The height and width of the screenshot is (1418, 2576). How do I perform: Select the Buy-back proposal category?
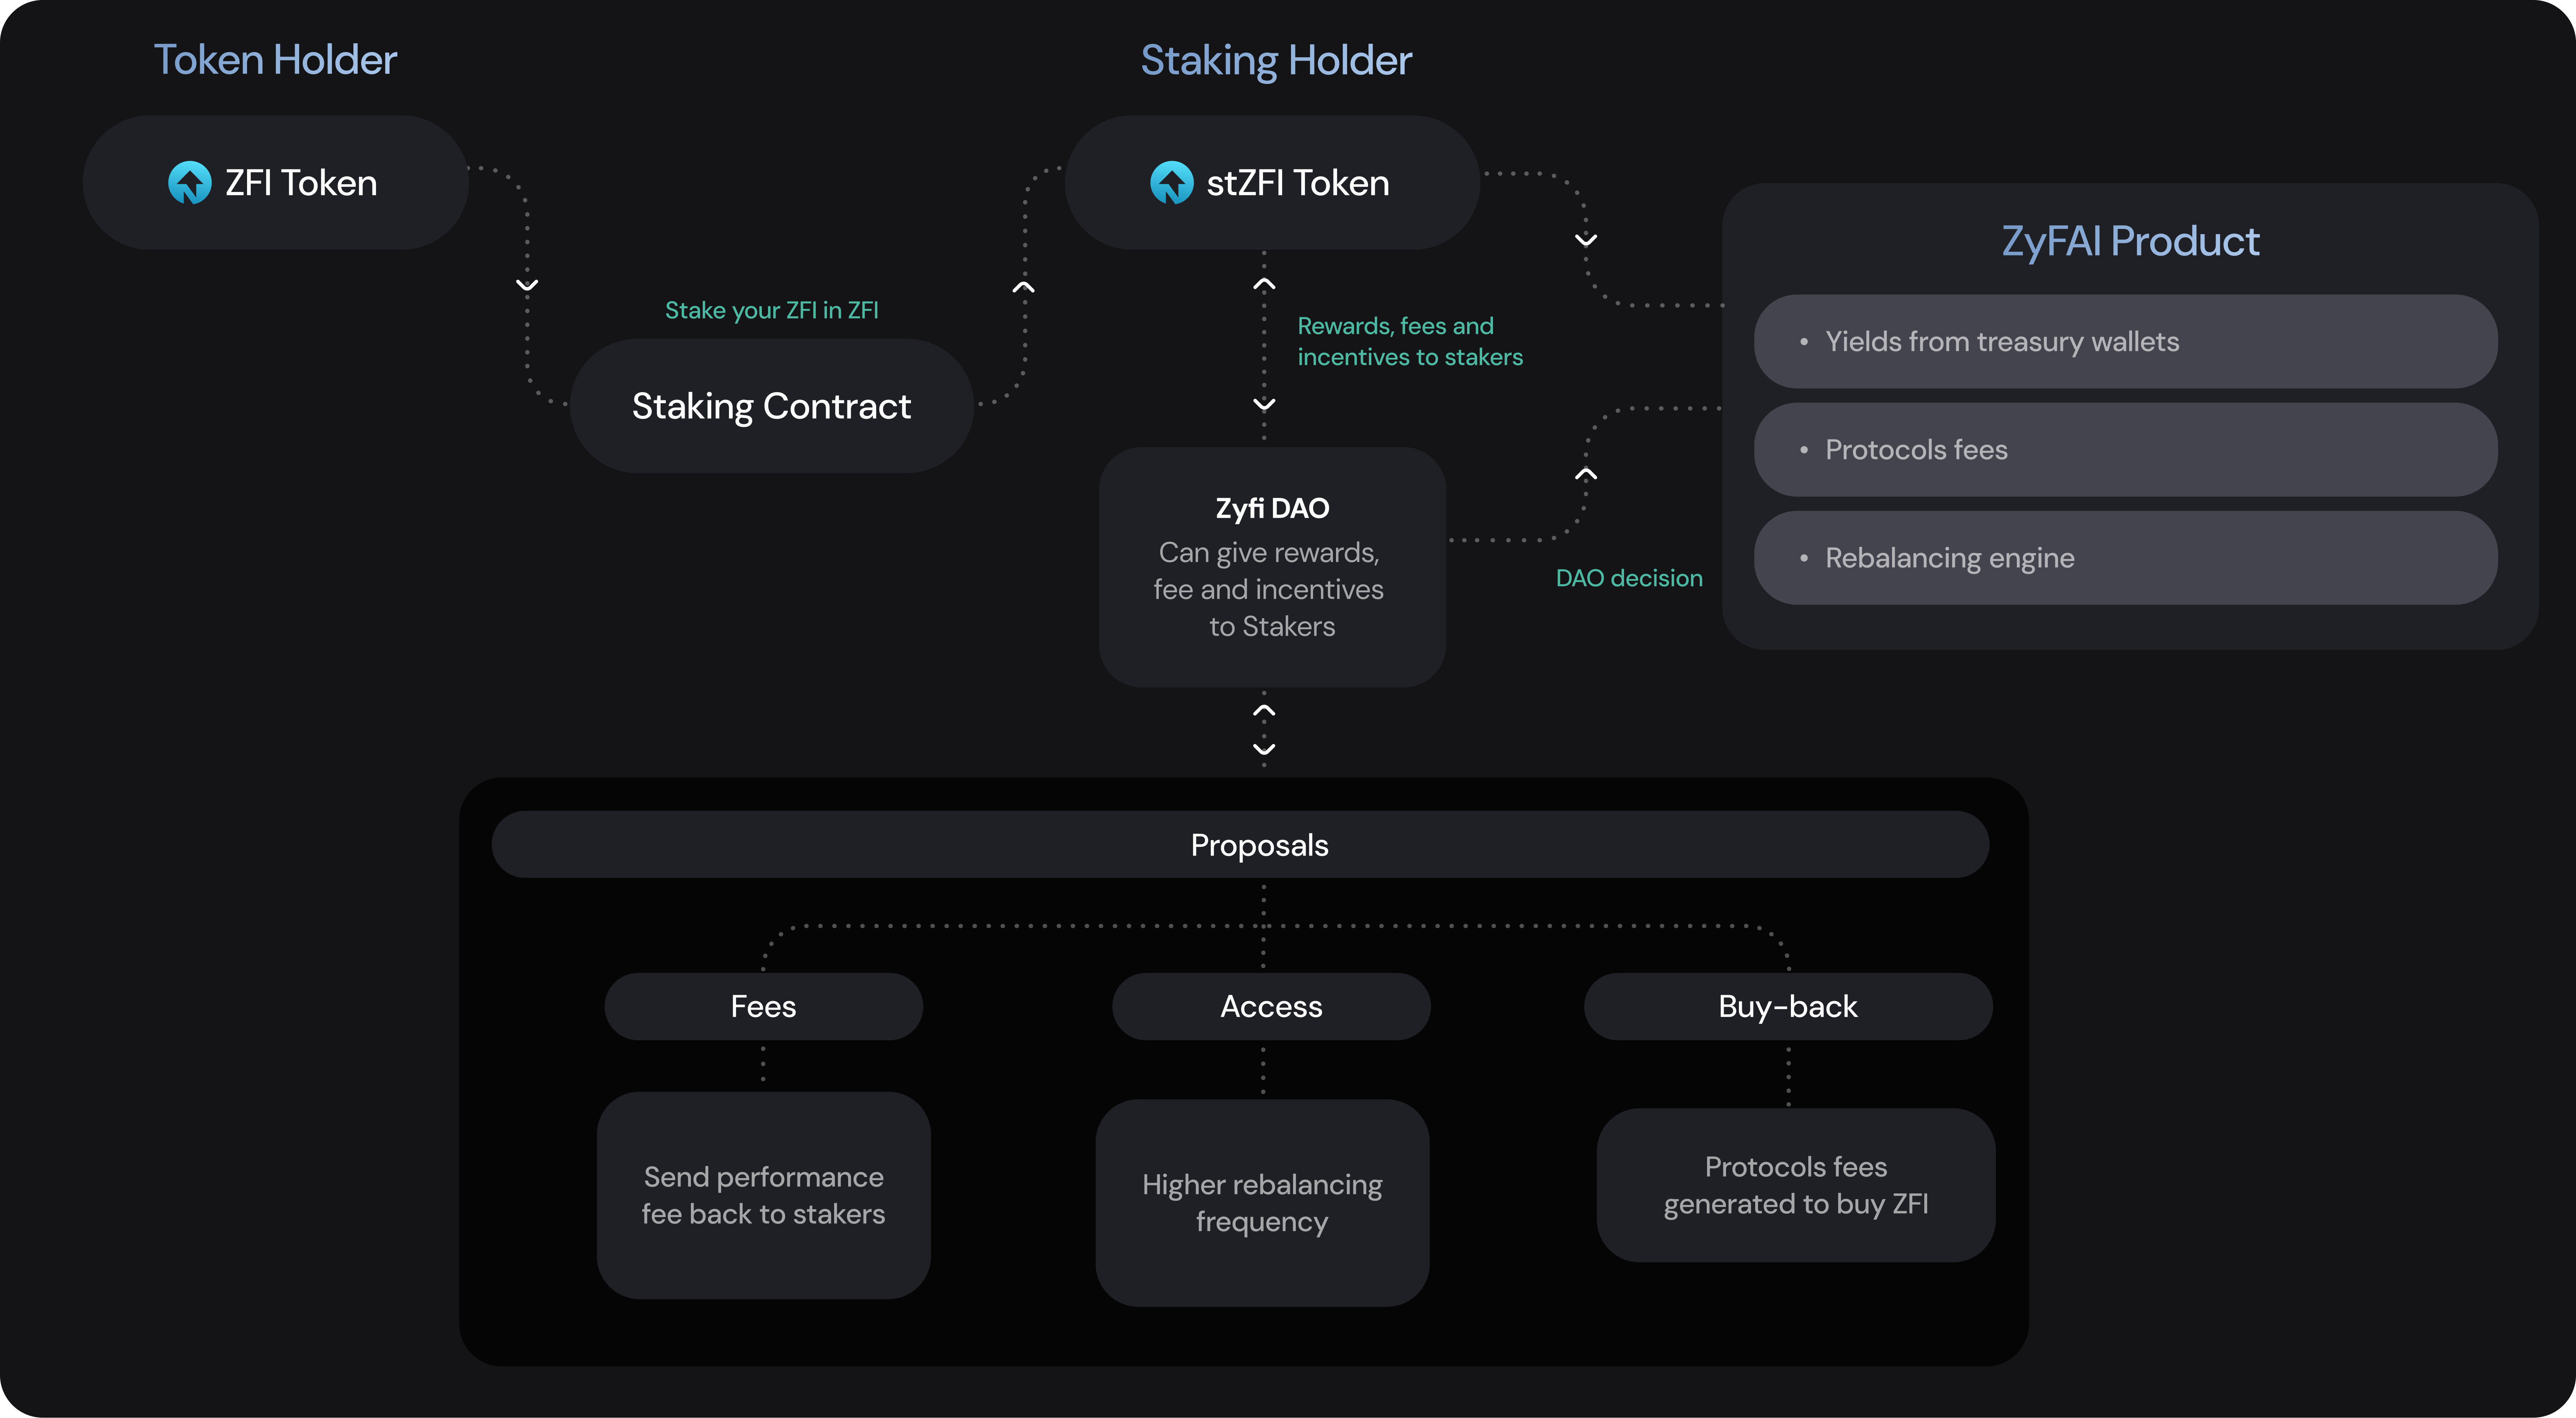1788,1006
